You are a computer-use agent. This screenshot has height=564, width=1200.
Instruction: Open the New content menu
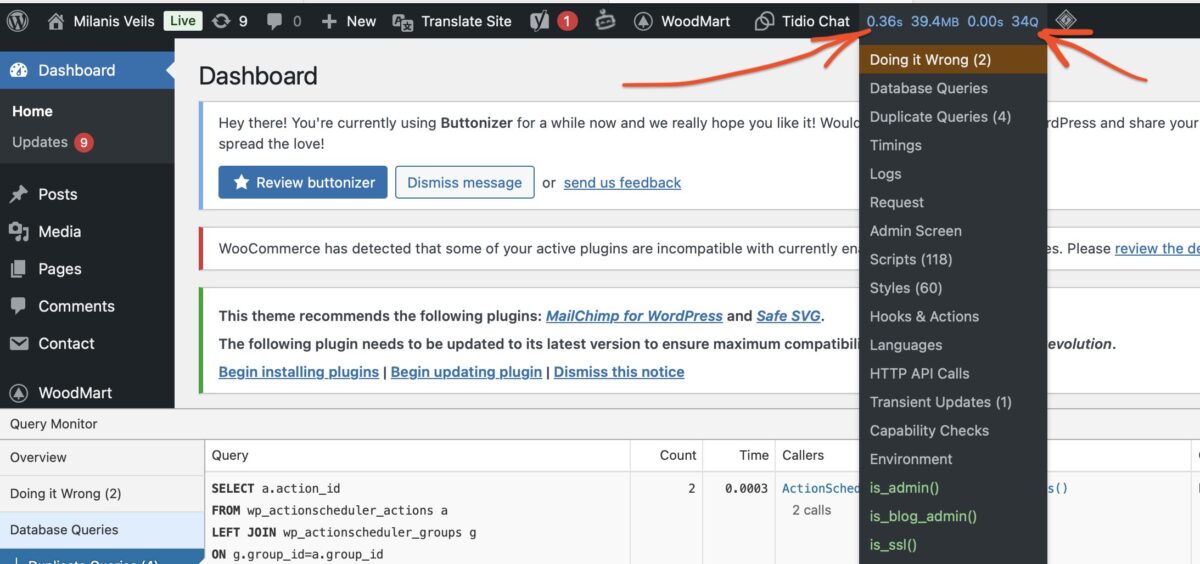(361, 21)
